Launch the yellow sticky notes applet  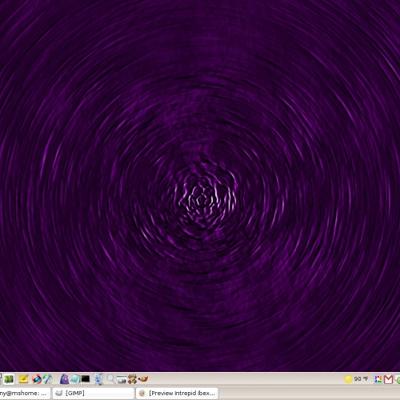click(23, 379)
